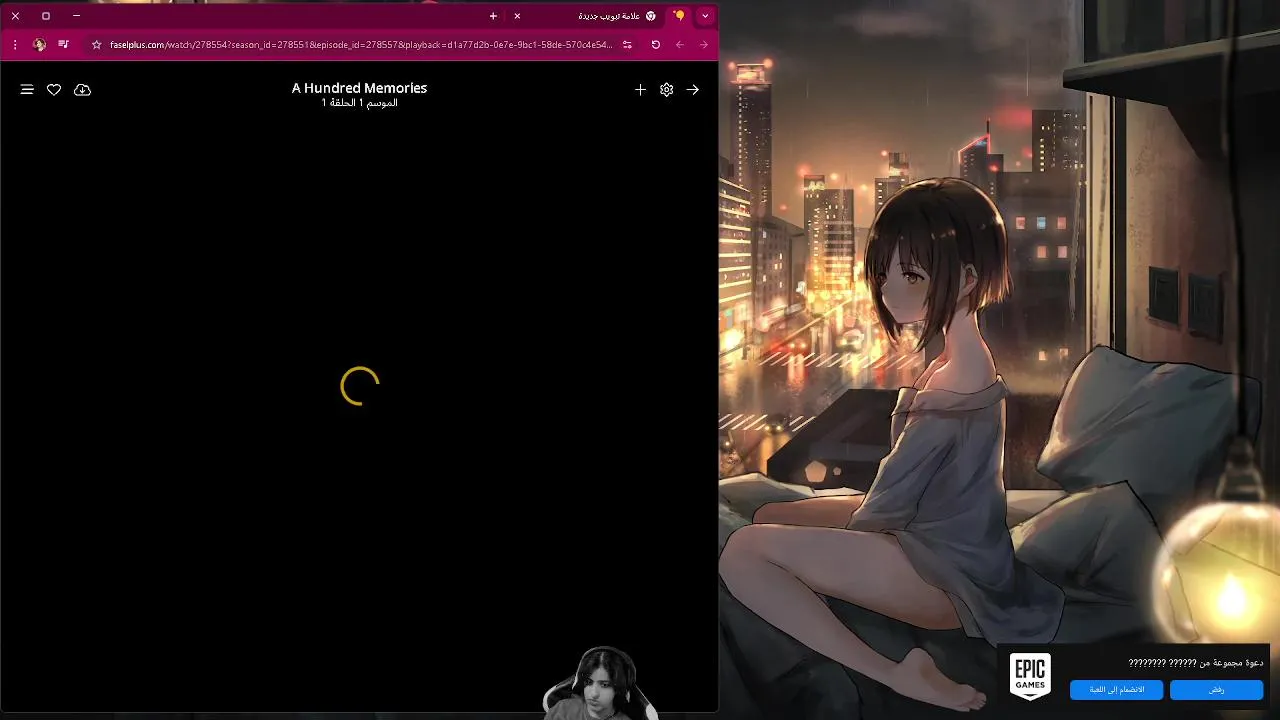Maximize the browser window
The width and height of the screenshot is (1280, 720).
point(46,16)
